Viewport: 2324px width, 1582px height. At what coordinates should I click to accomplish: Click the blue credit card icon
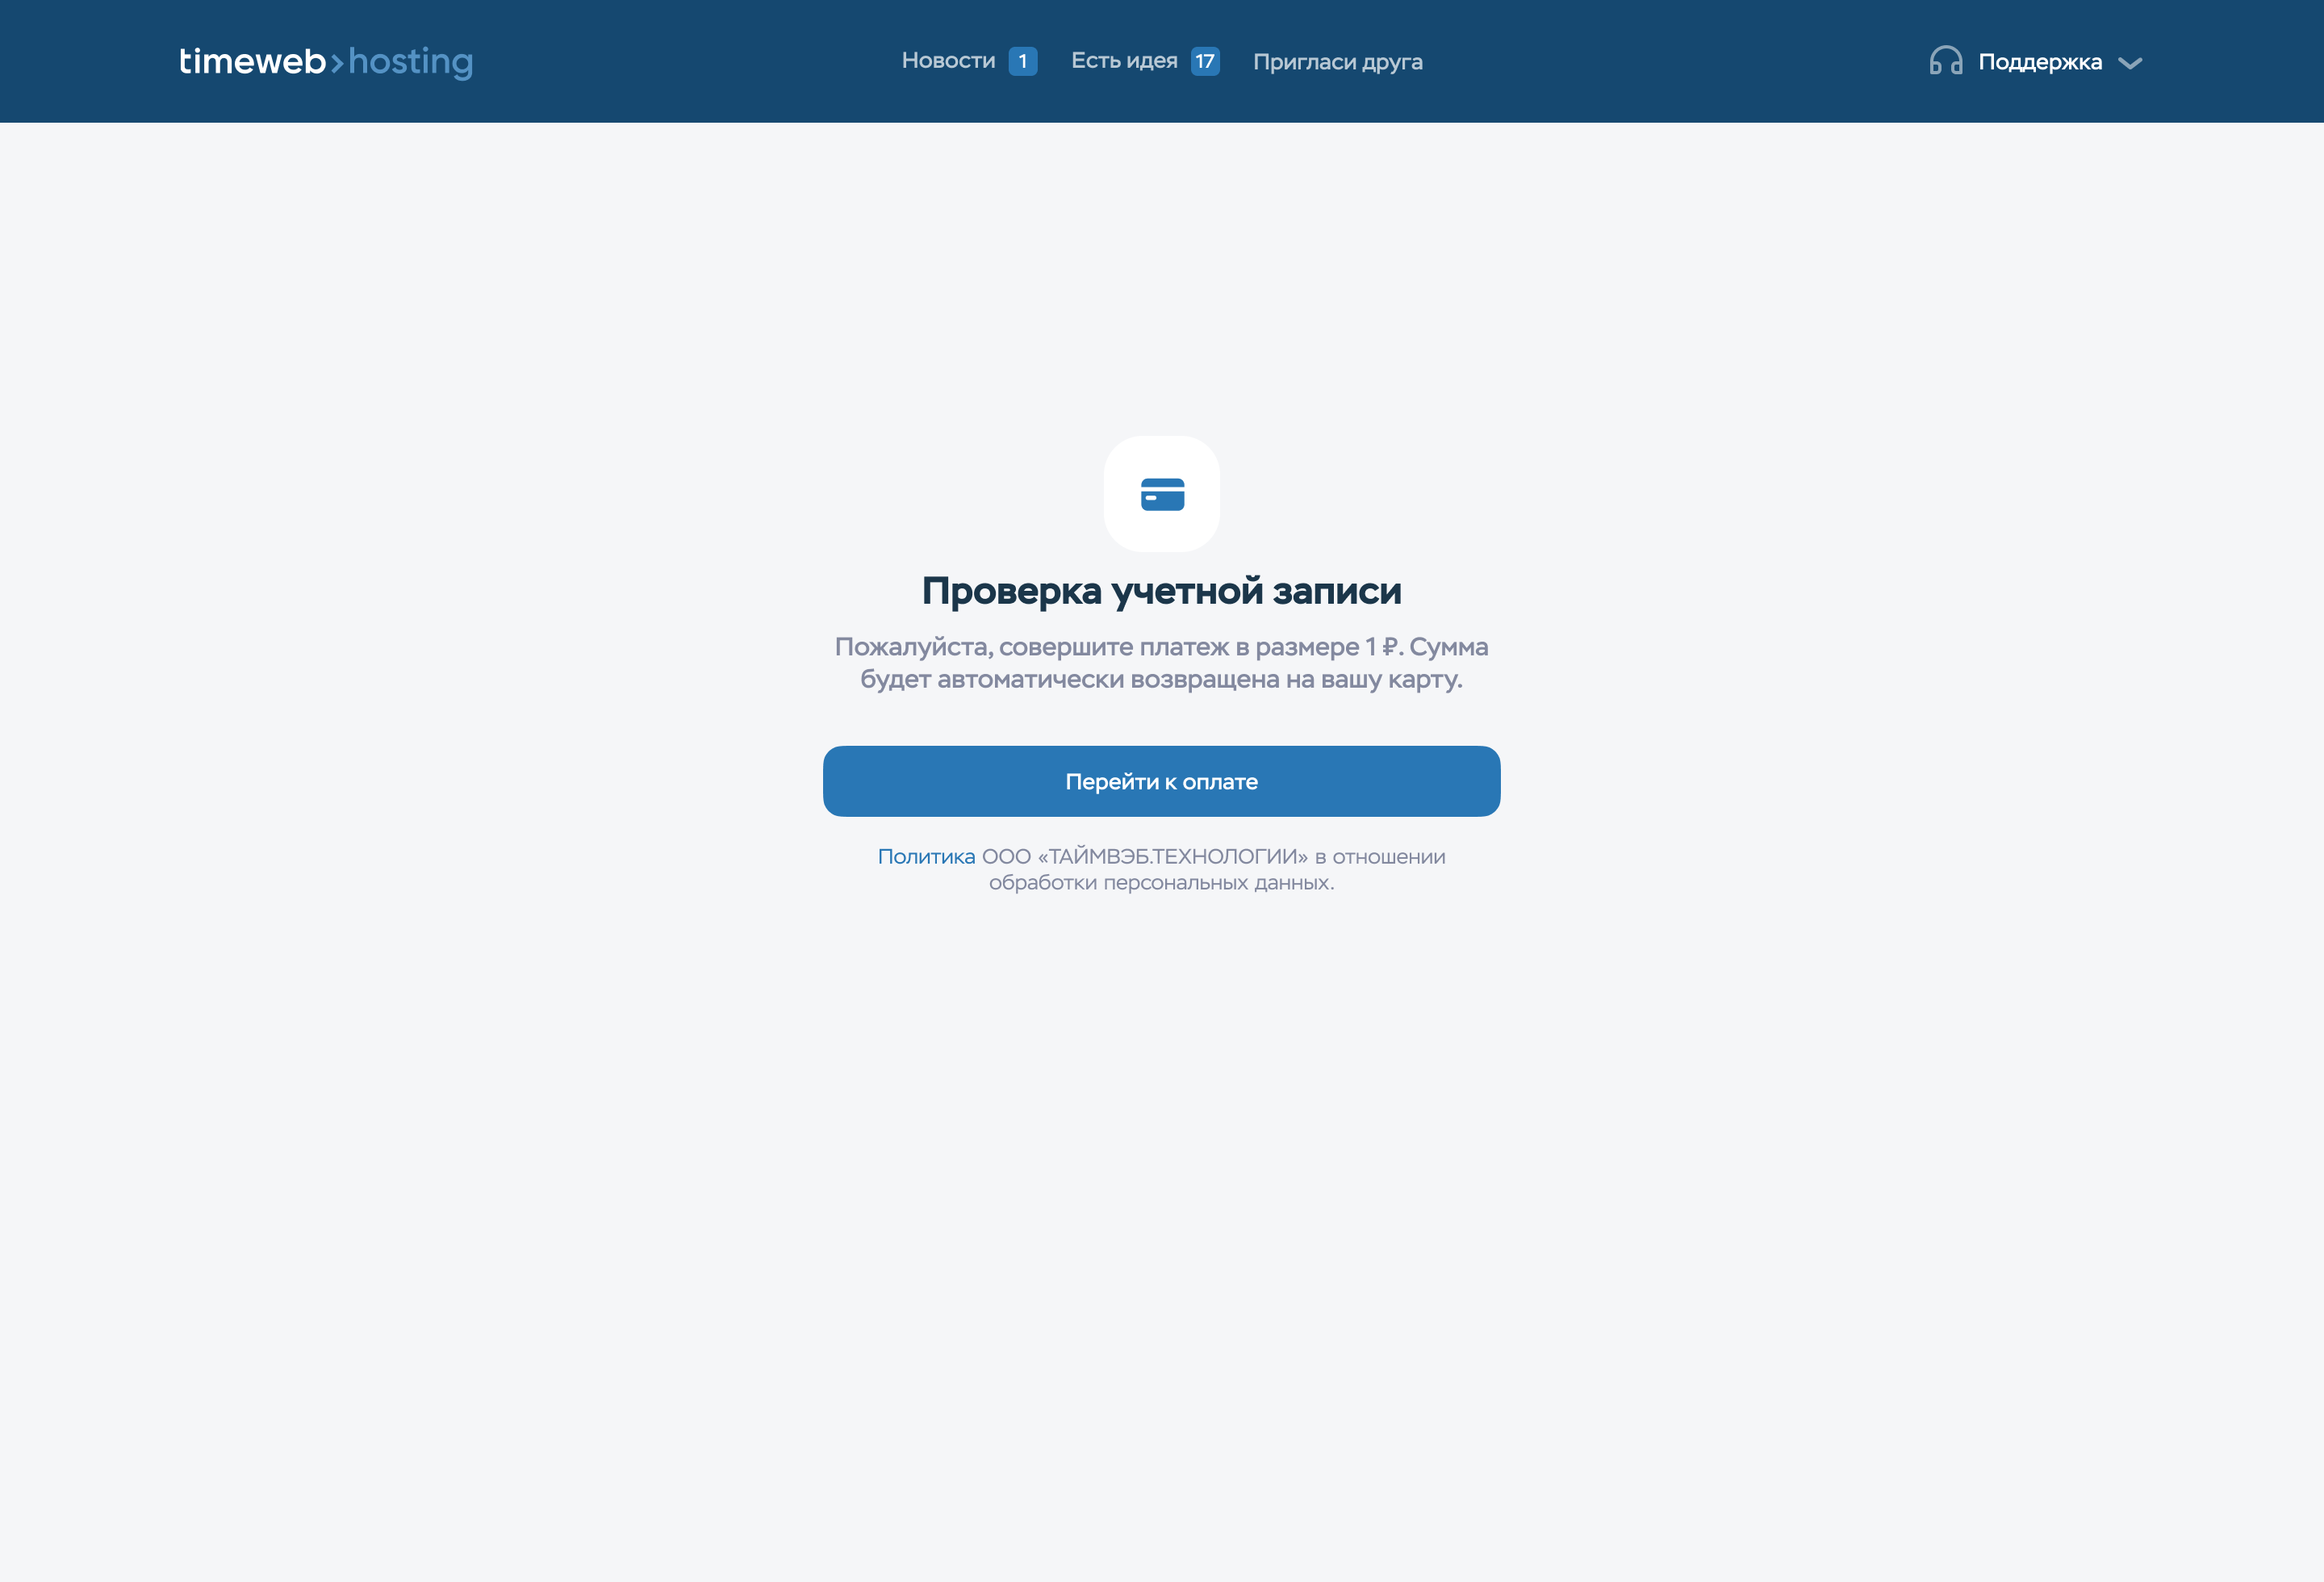1162,494
